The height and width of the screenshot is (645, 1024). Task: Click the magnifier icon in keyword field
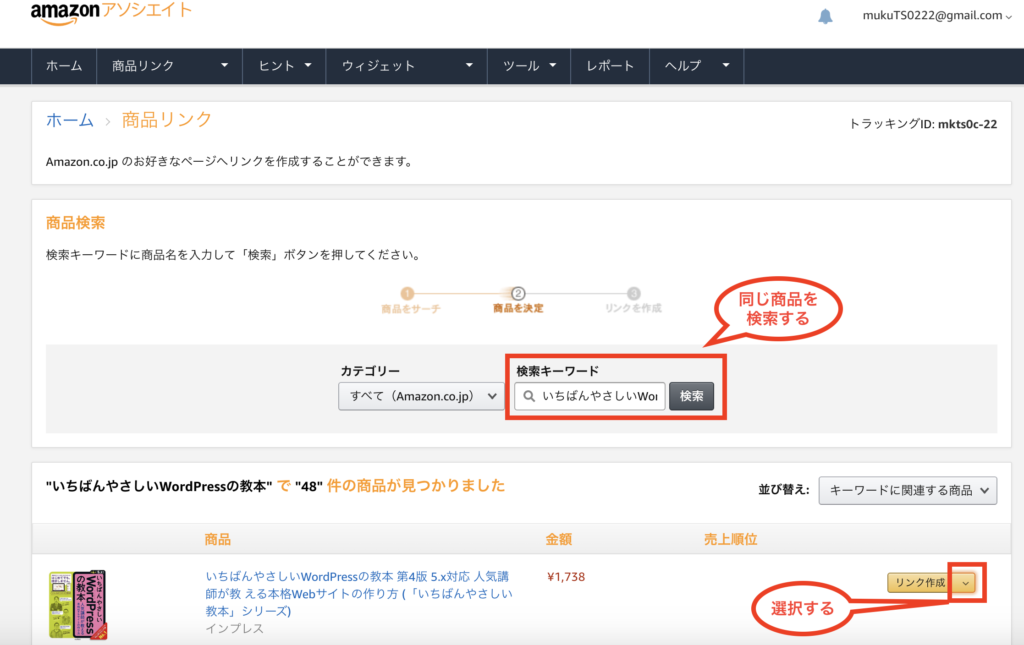(x=529, y=396)
